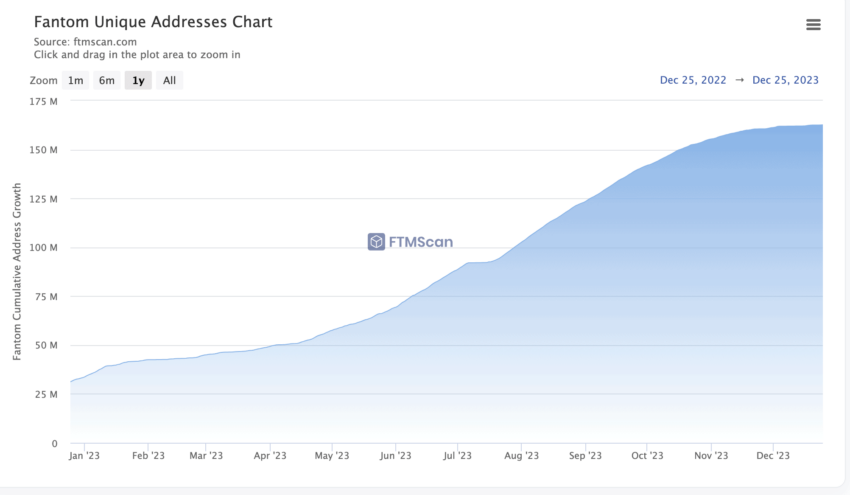Click the 'May '23' x-axis label

click(x=332, y=455)
